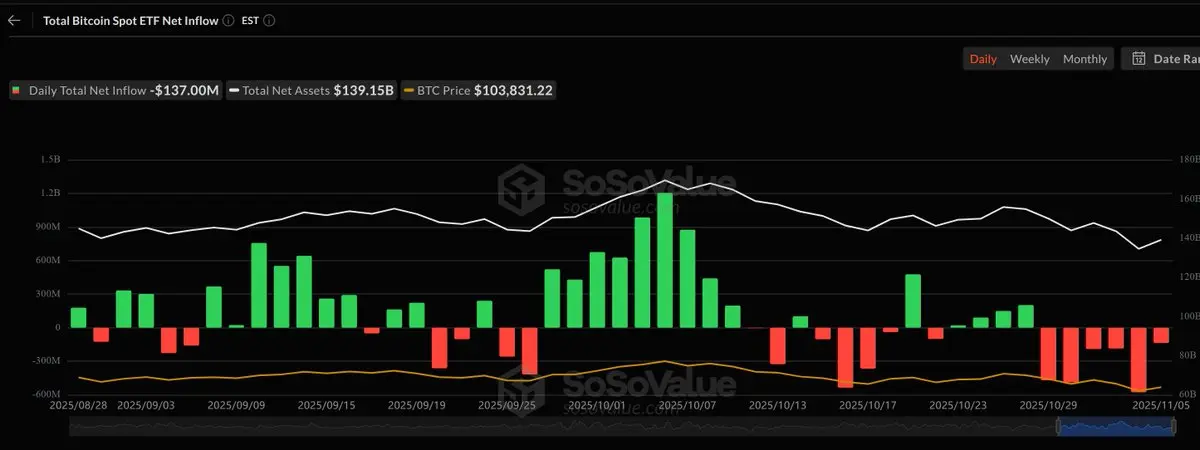This screenshot has width=1200, height=450.
Task: Click the 80B right axis label
Action: tap(1190, 355)
